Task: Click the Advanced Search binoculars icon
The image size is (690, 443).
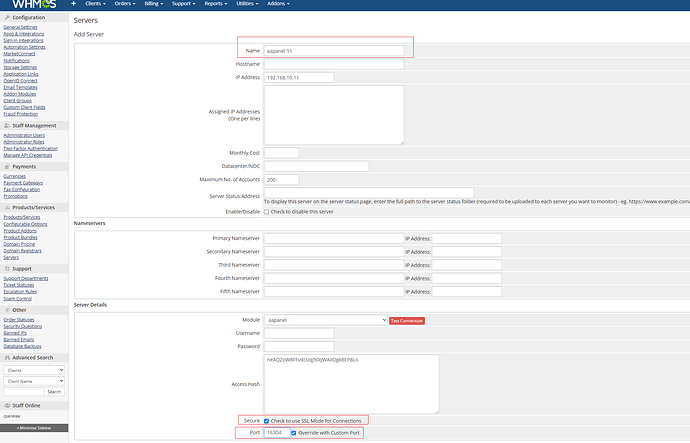Action: pos(6,357)
